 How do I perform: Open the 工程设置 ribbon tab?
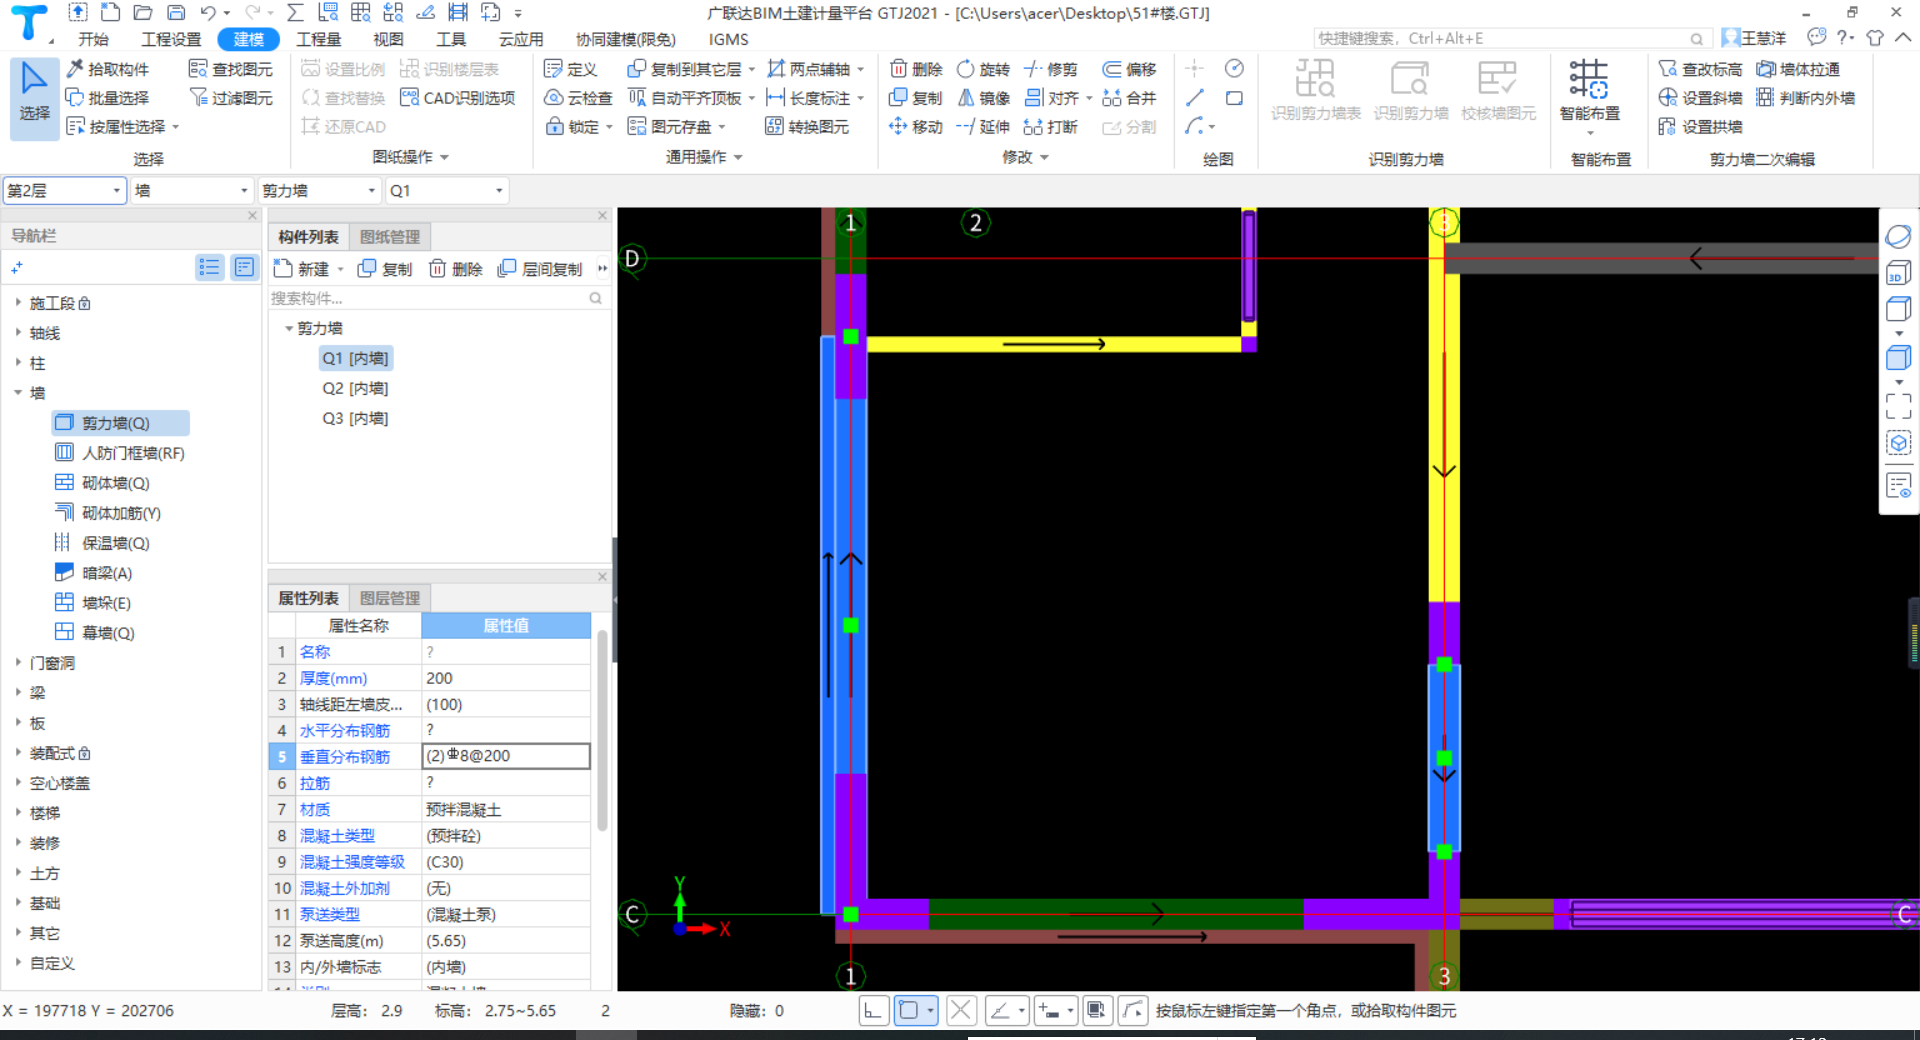point(171,39)
